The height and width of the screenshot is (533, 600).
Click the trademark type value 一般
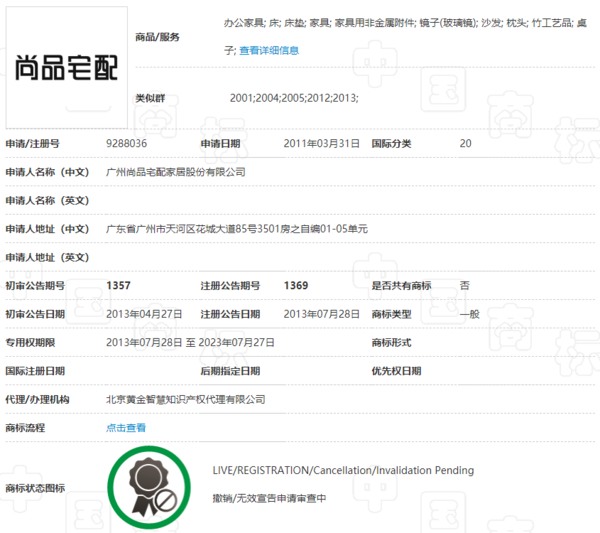(x=470, y=314)
